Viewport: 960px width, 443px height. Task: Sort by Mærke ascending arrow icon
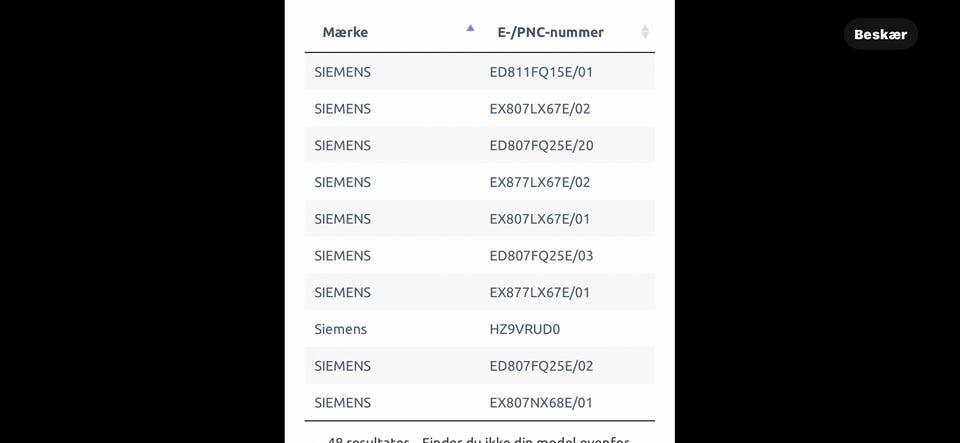pyautogui.click(x=470, y=29)
